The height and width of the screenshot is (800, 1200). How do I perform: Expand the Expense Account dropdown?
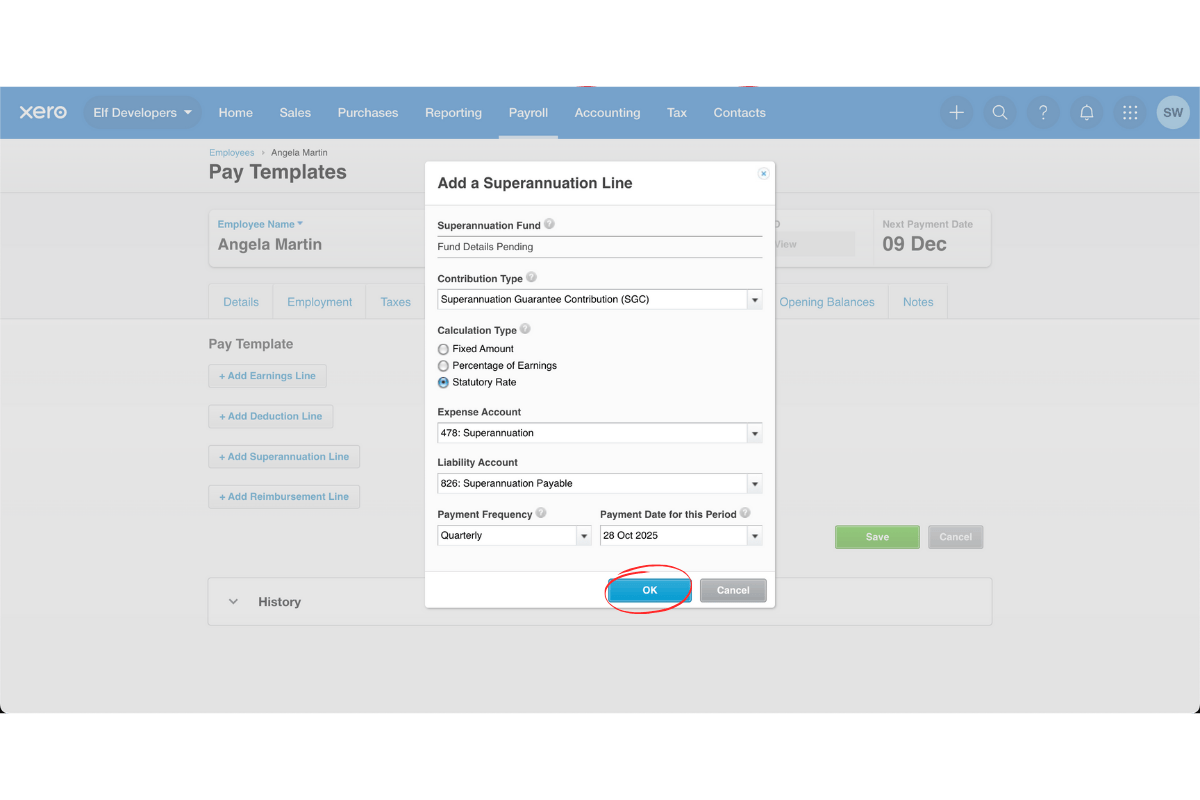pos(755,432)
